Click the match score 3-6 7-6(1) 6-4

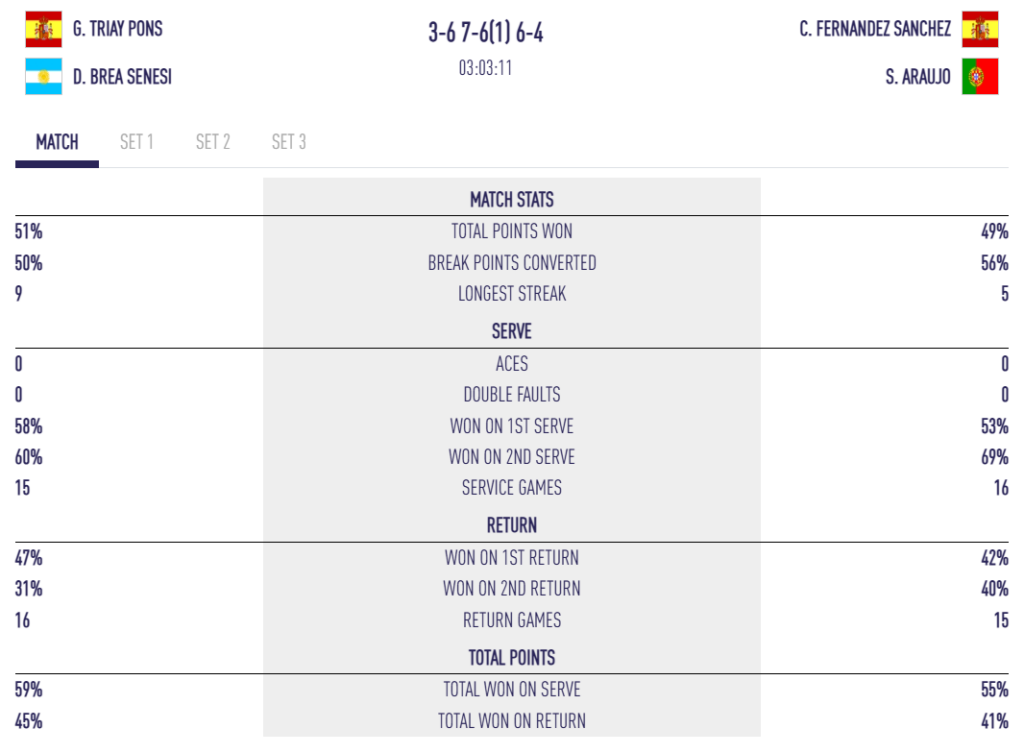point(485,32)
